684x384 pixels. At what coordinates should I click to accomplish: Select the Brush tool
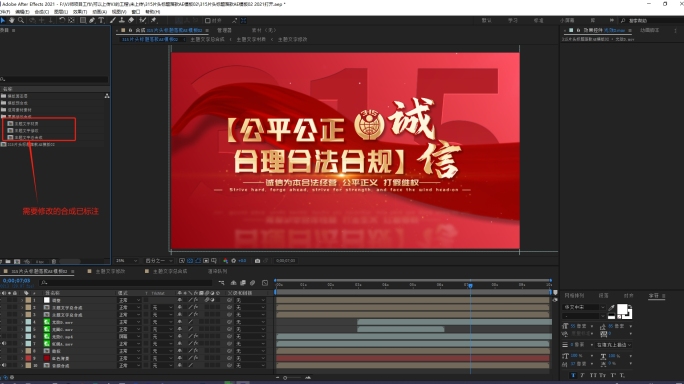[113, 21]
